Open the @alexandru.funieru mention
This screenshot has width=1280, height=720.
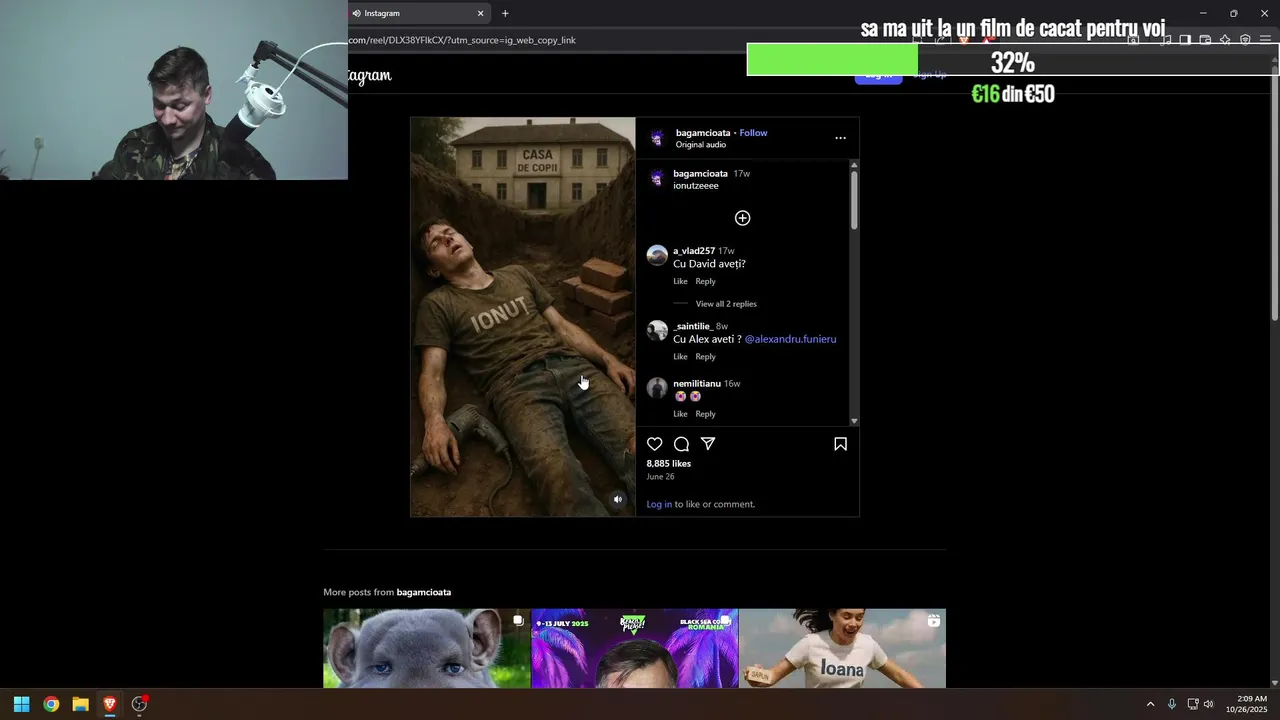click(790, 339)
